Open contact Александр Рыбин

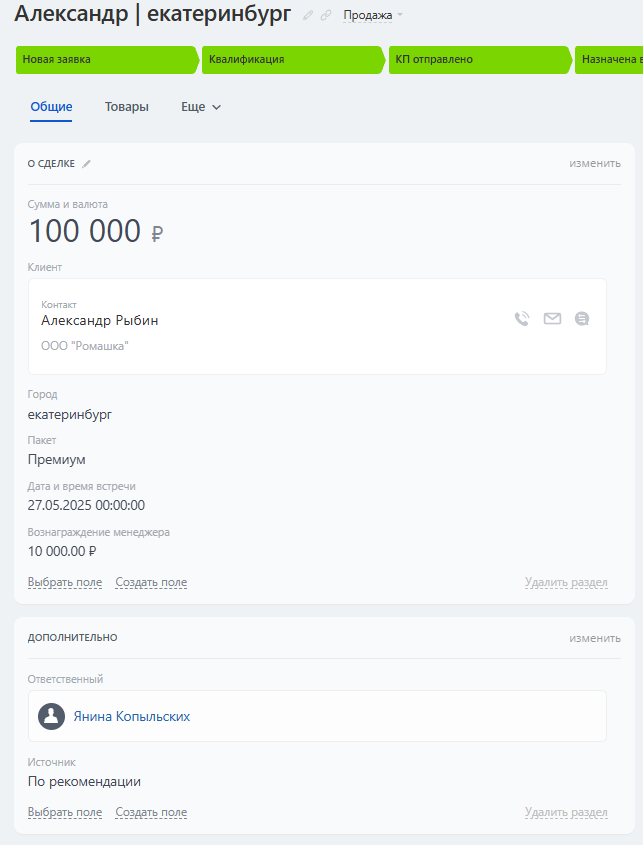click(100, 321)
